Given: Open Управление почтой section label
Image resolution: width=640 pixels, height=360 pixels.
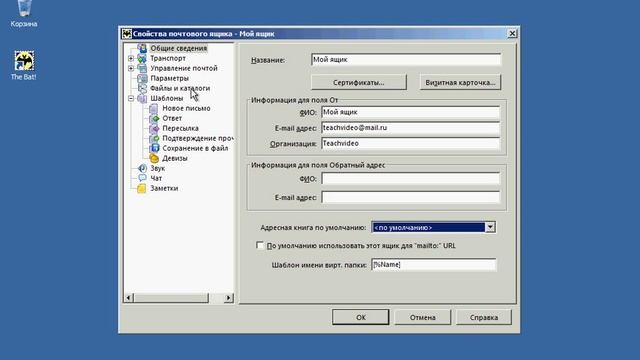Looking at the screenshot, I should click(x=184, y=68).
